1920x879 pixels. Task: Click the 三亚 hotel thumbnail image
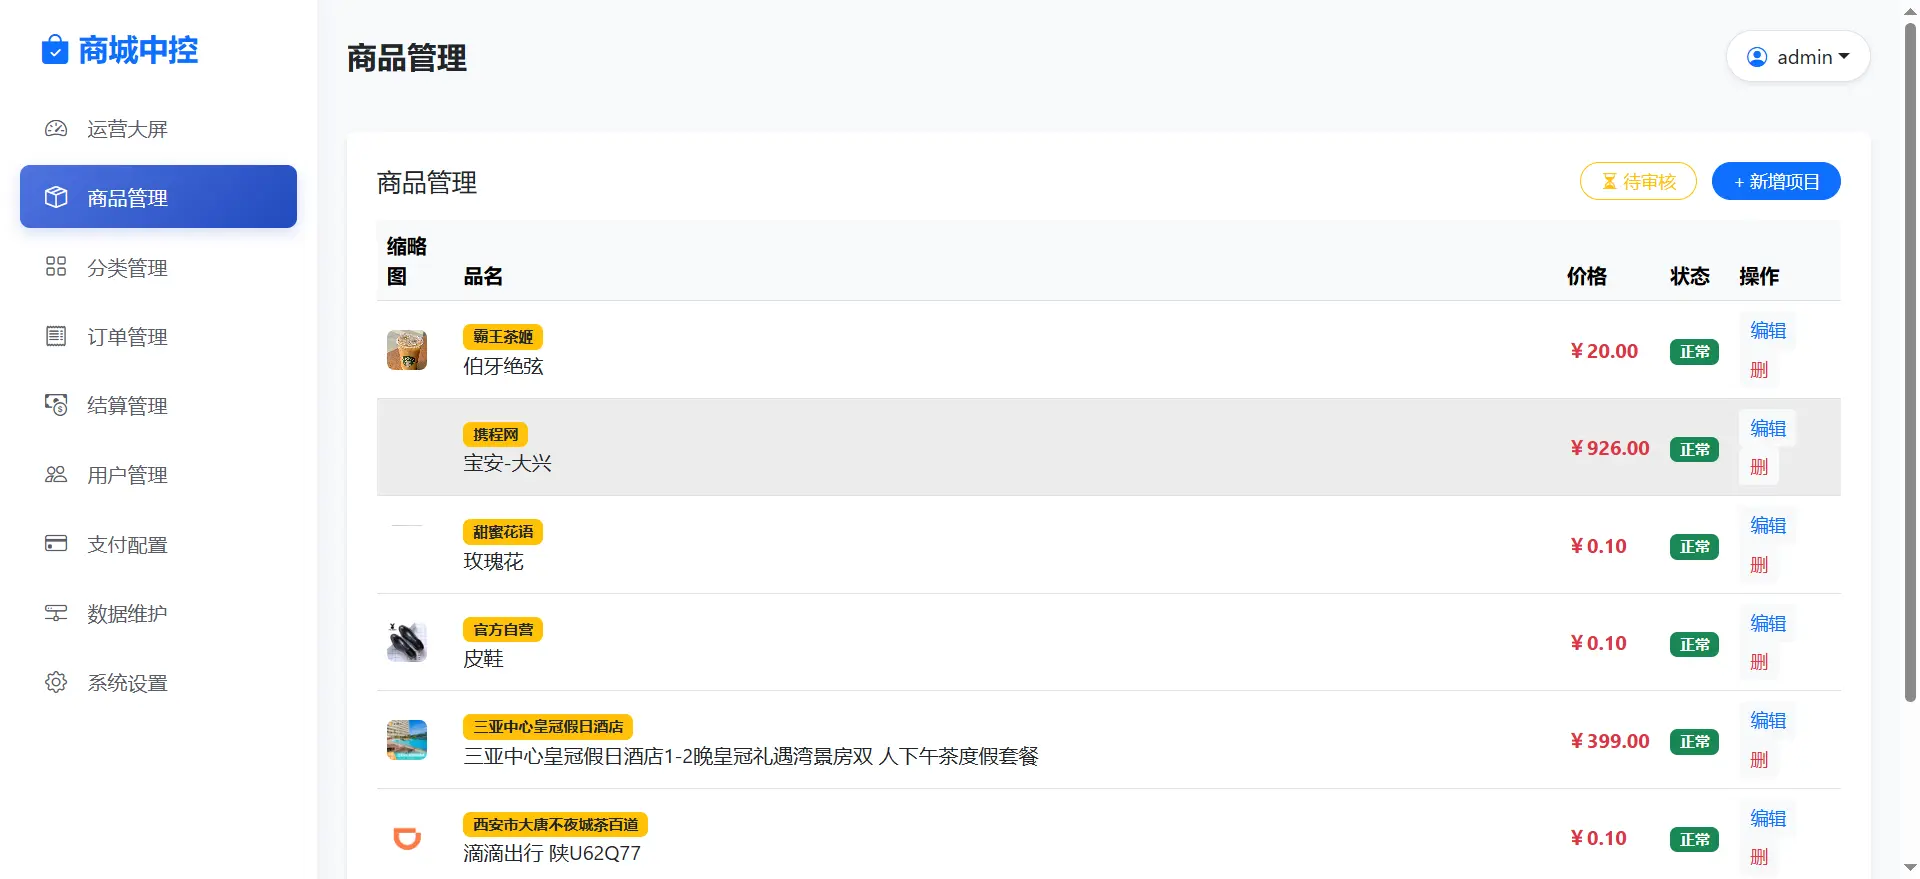click(407, 740)
